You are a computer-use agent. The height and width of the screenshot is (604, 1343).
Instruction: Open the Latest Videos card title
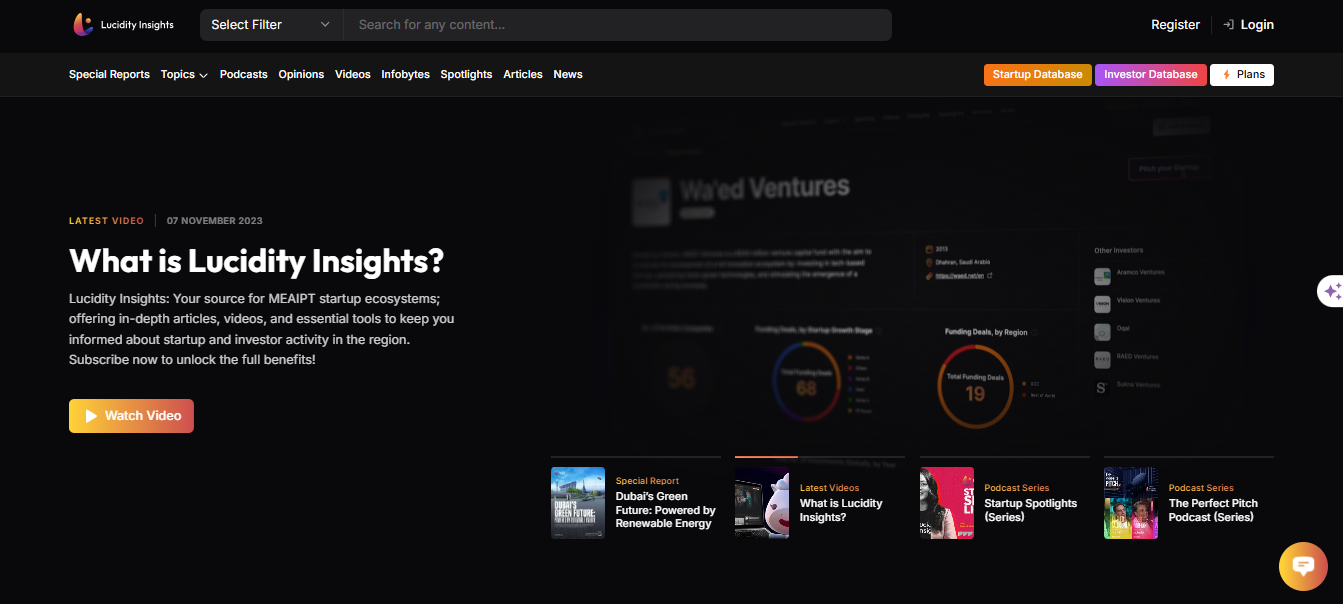841,510
